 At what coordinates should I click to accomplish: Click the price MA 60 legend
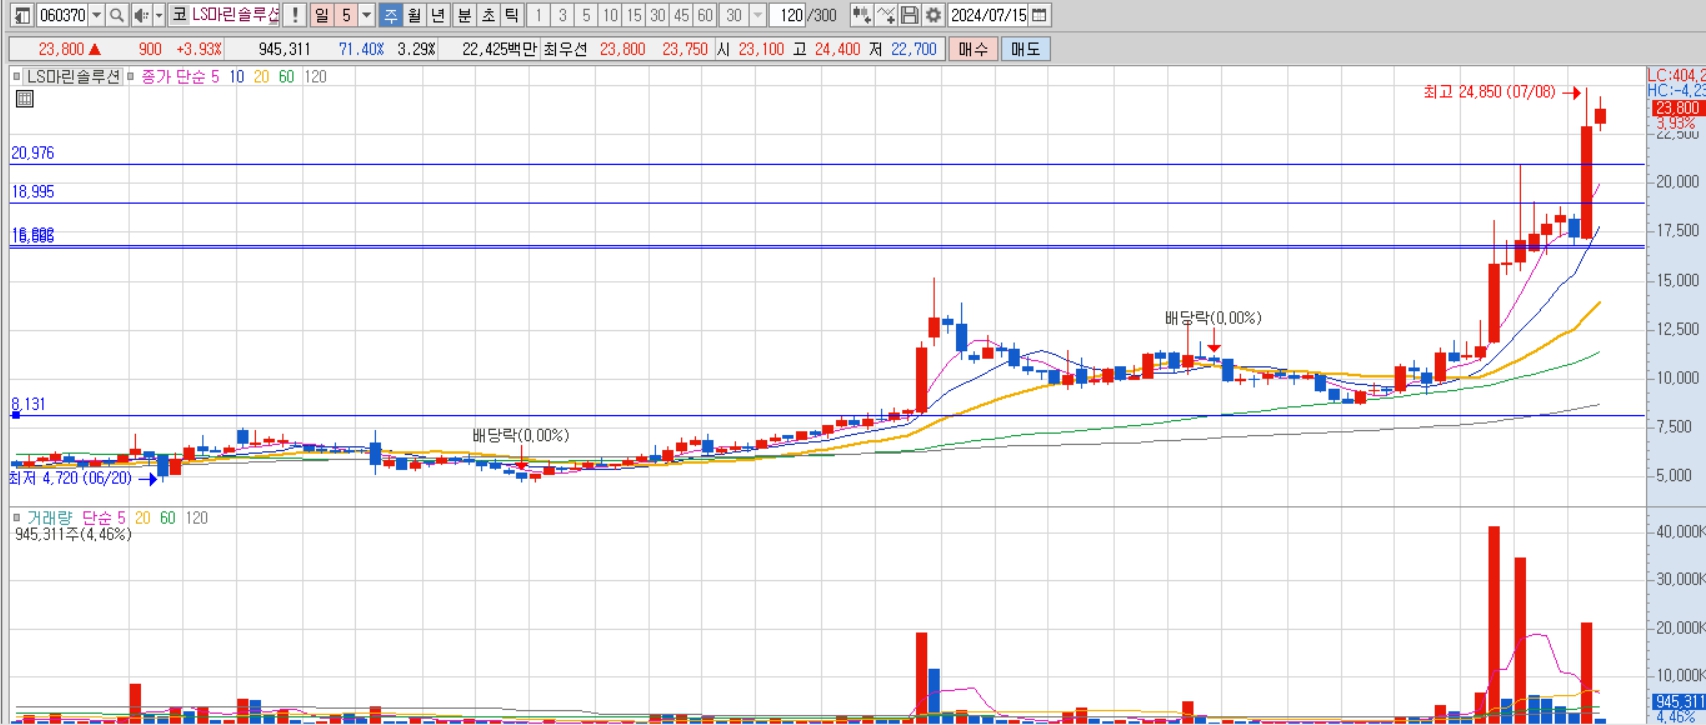pyautogui.click(x=286, y=76)
